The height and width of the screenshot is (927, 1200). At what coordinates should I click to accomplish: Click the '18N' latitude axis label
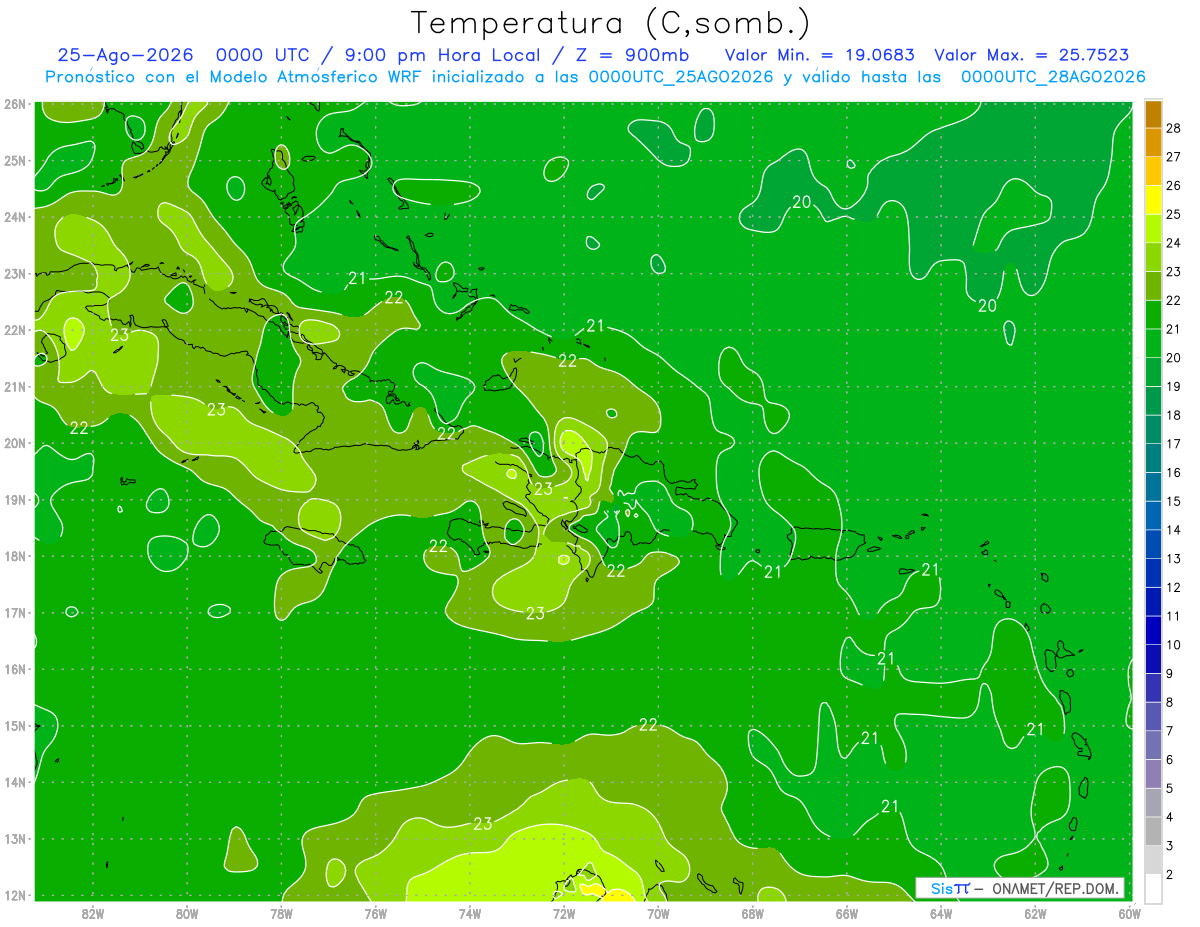click(15, 556)
